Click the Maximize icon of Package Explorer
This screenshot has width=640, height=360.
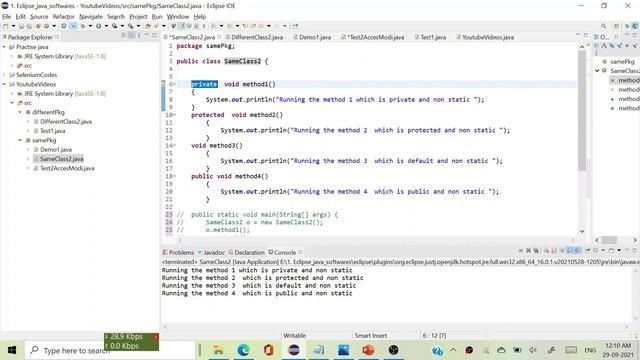click(x=154, y=36)
